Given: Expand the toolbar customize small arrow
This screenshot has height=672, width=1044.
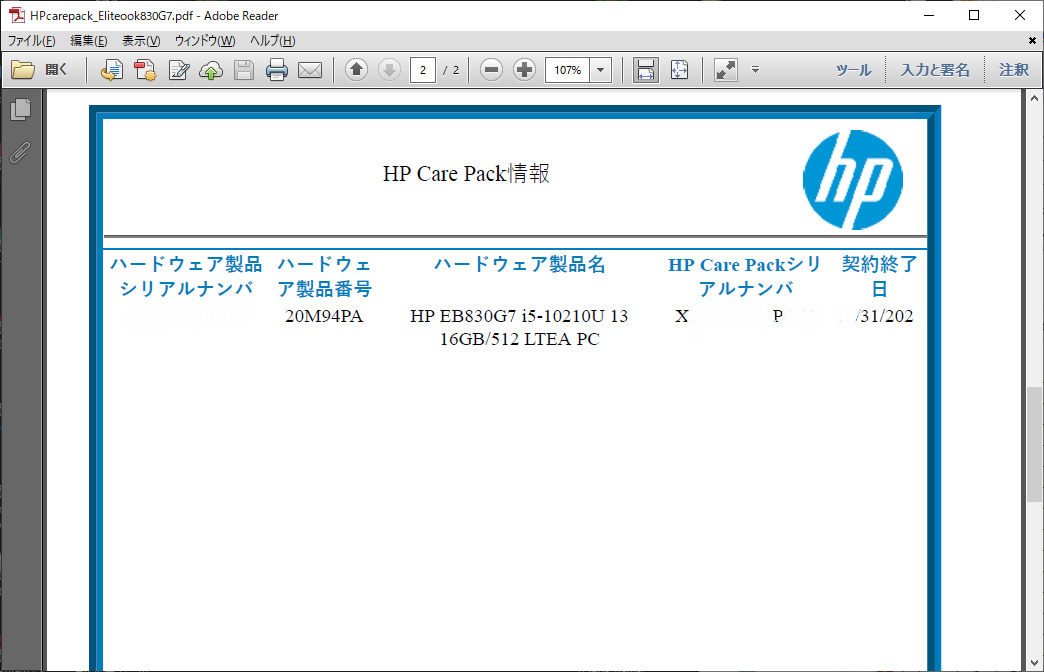Looking at the screenshot, I should 755,70.
